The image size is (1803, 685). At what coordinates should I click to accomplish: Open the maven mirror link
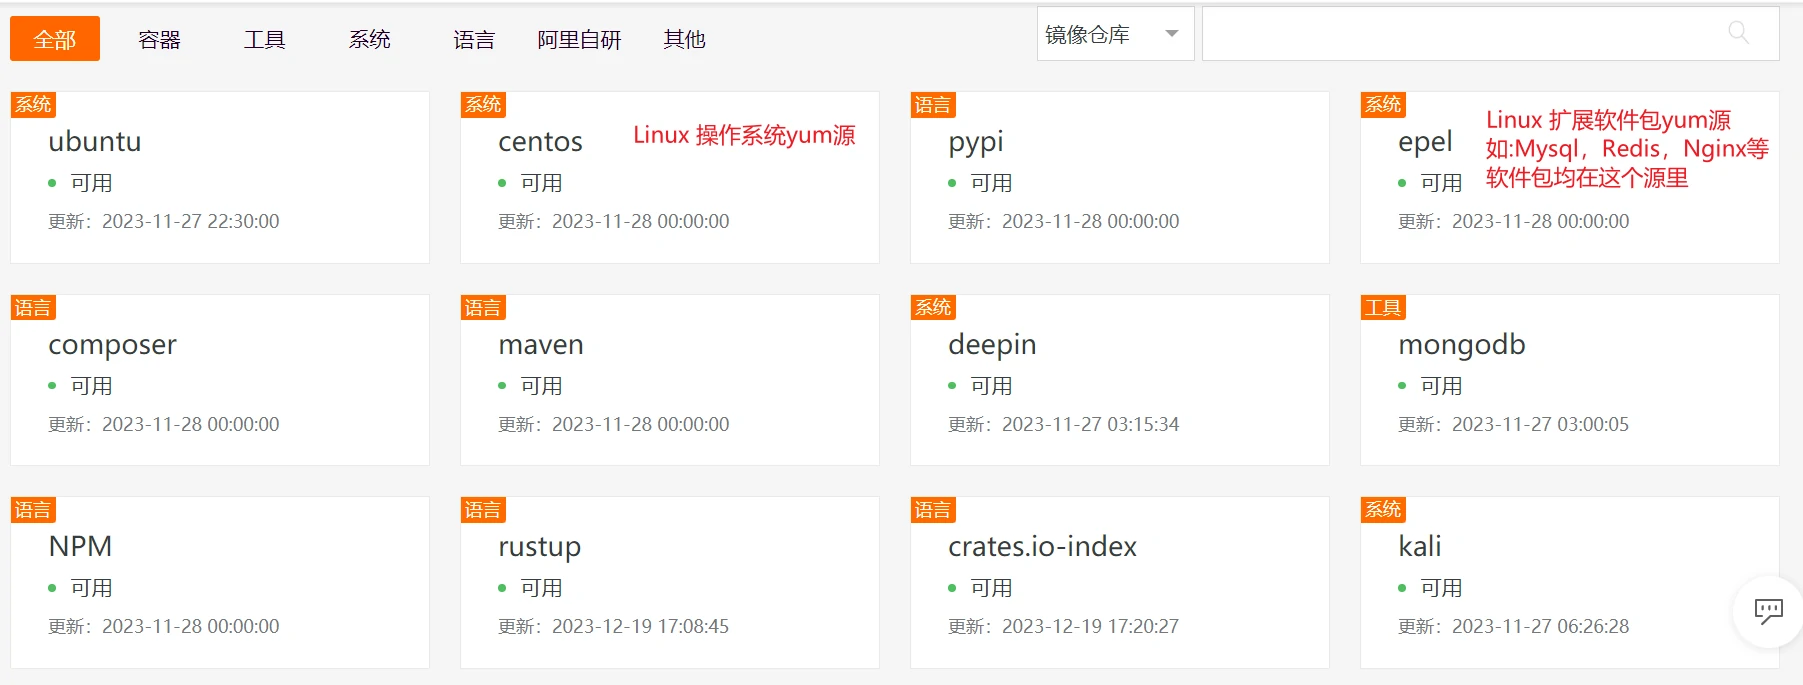(x=541, y=345)
